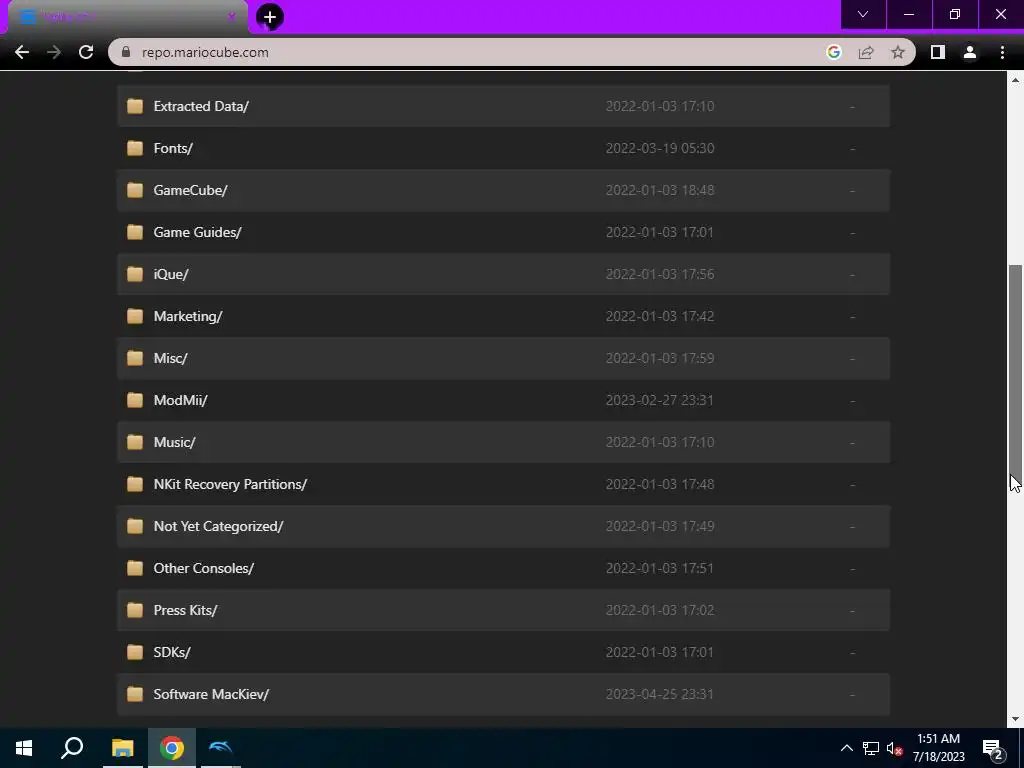Click the folder icon beside Music

coord(135,442)
